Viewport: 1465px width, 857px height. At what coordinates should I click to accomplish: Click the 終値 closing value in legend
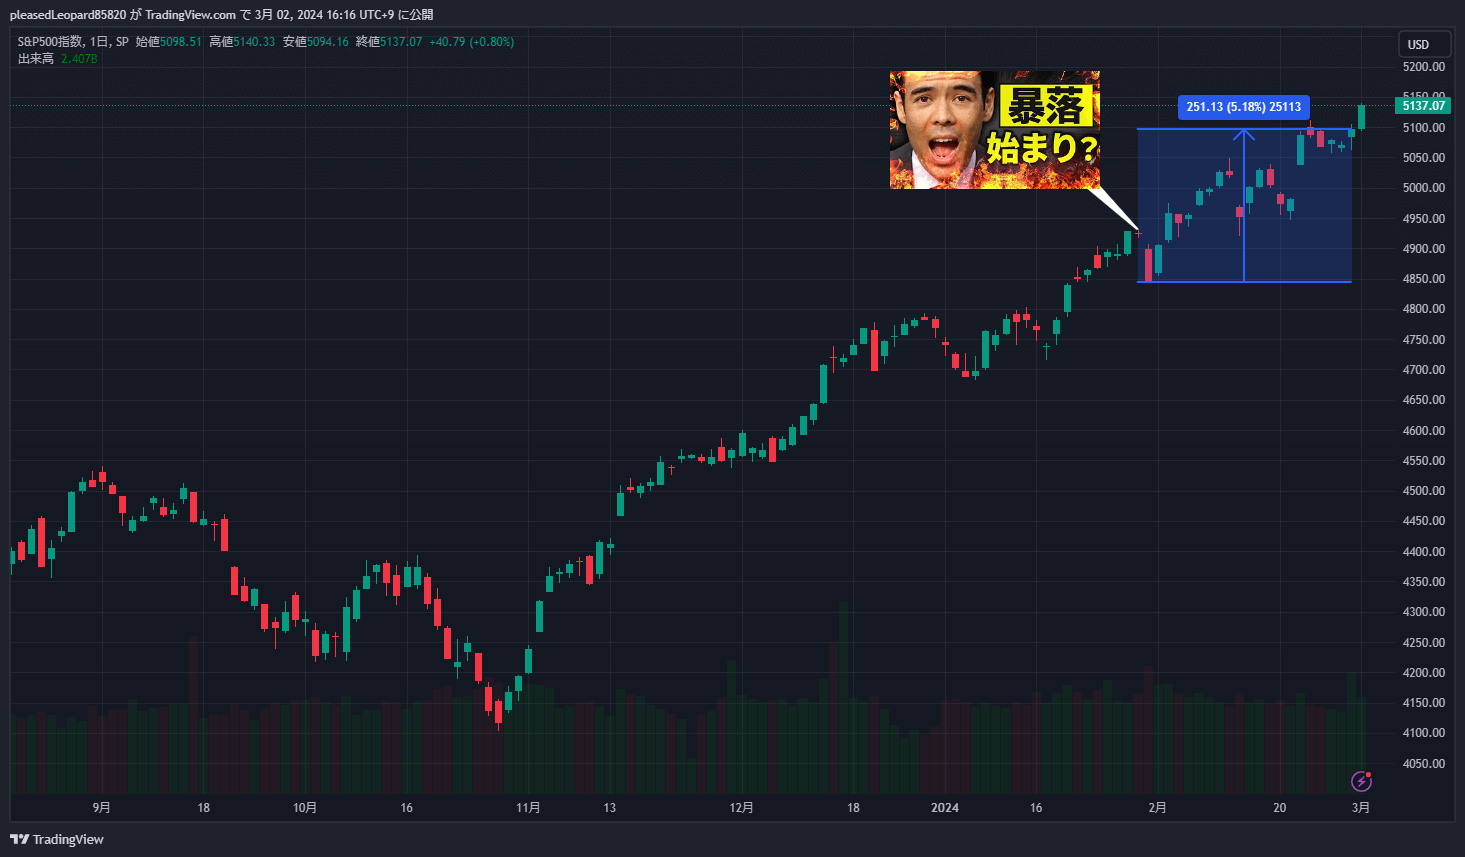[x=400, y=42]
